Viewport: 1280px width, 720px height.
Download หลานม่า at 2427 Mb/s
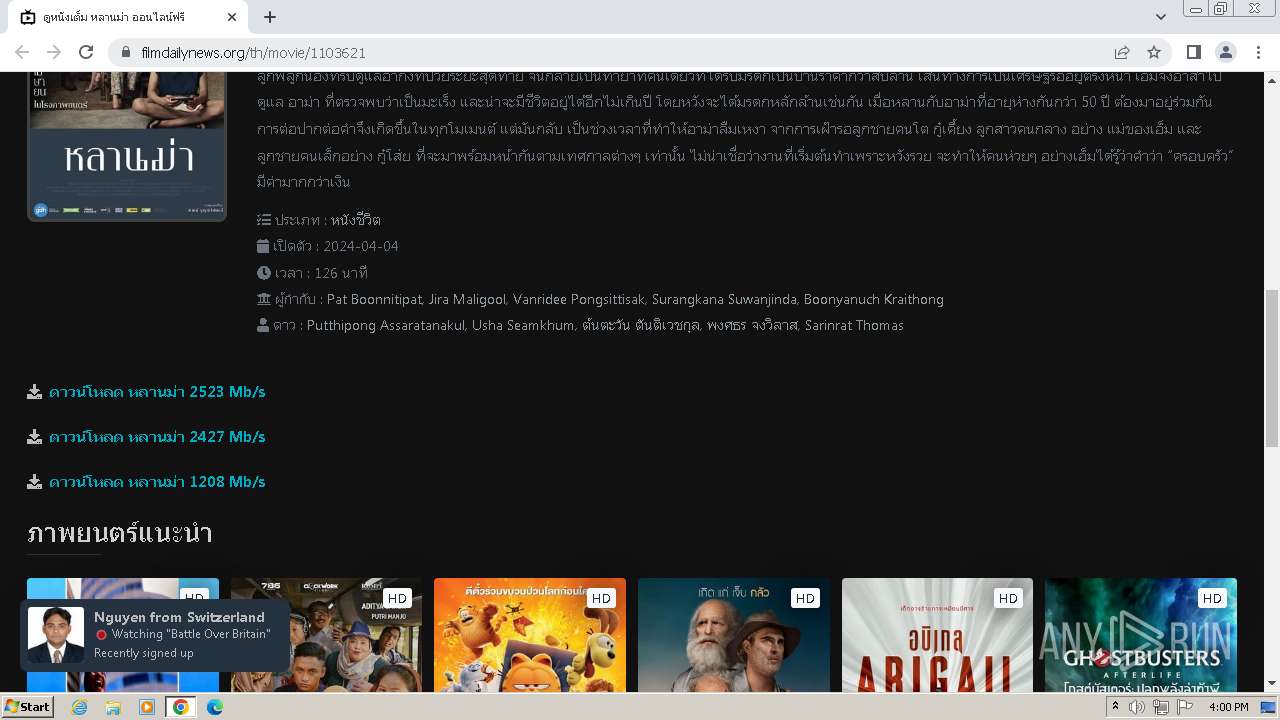(157, 437)
